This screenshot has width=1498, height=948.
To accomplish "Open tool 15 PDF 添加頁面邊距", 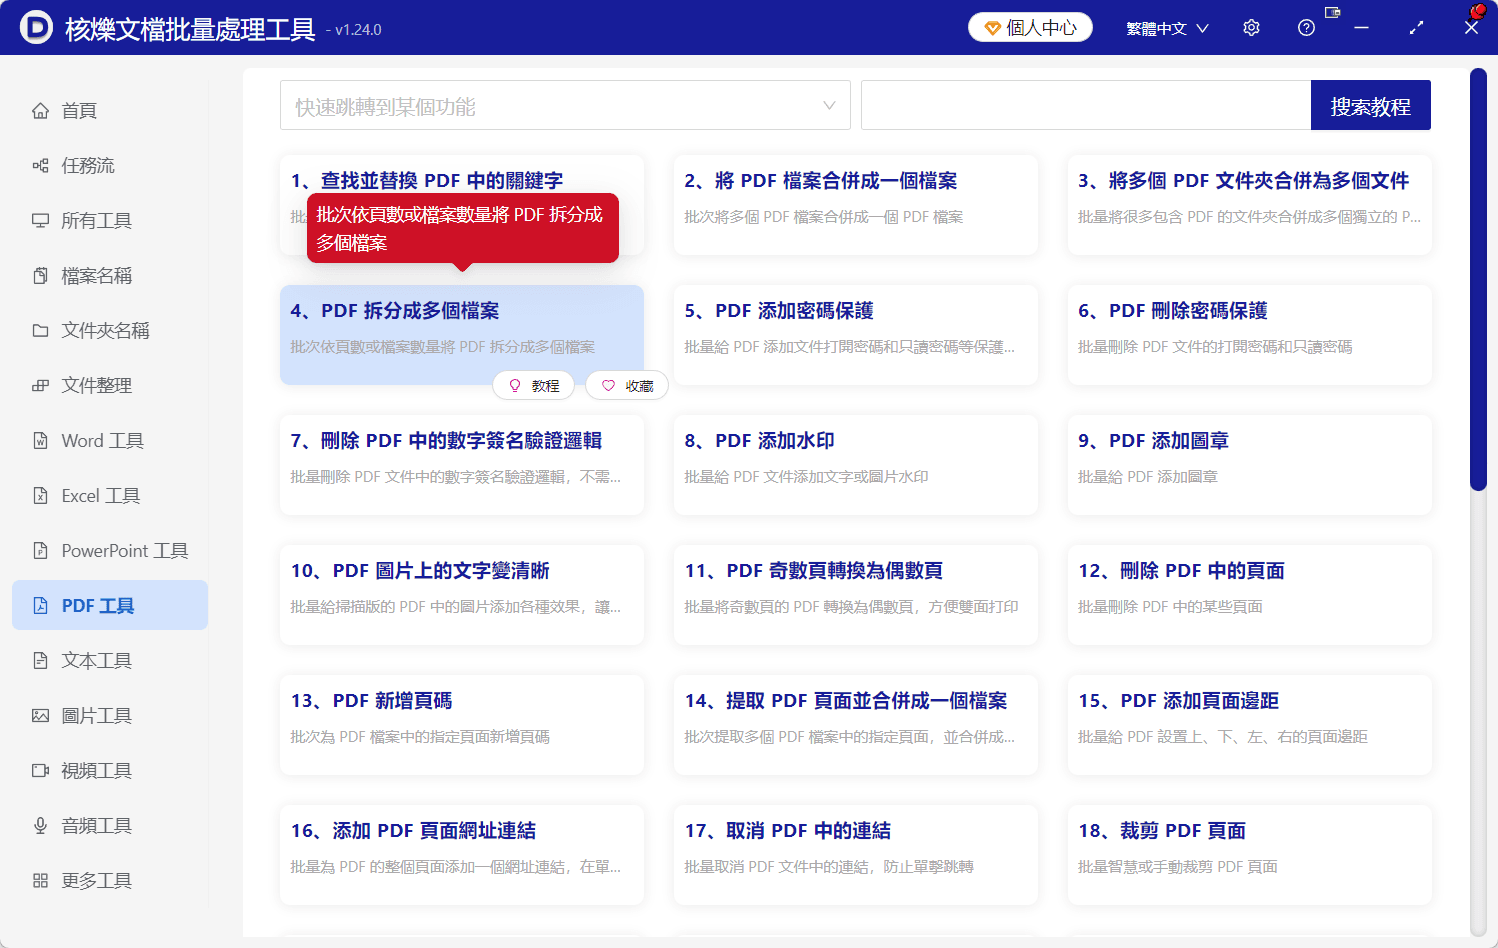I will click(x=1250, y=725).
